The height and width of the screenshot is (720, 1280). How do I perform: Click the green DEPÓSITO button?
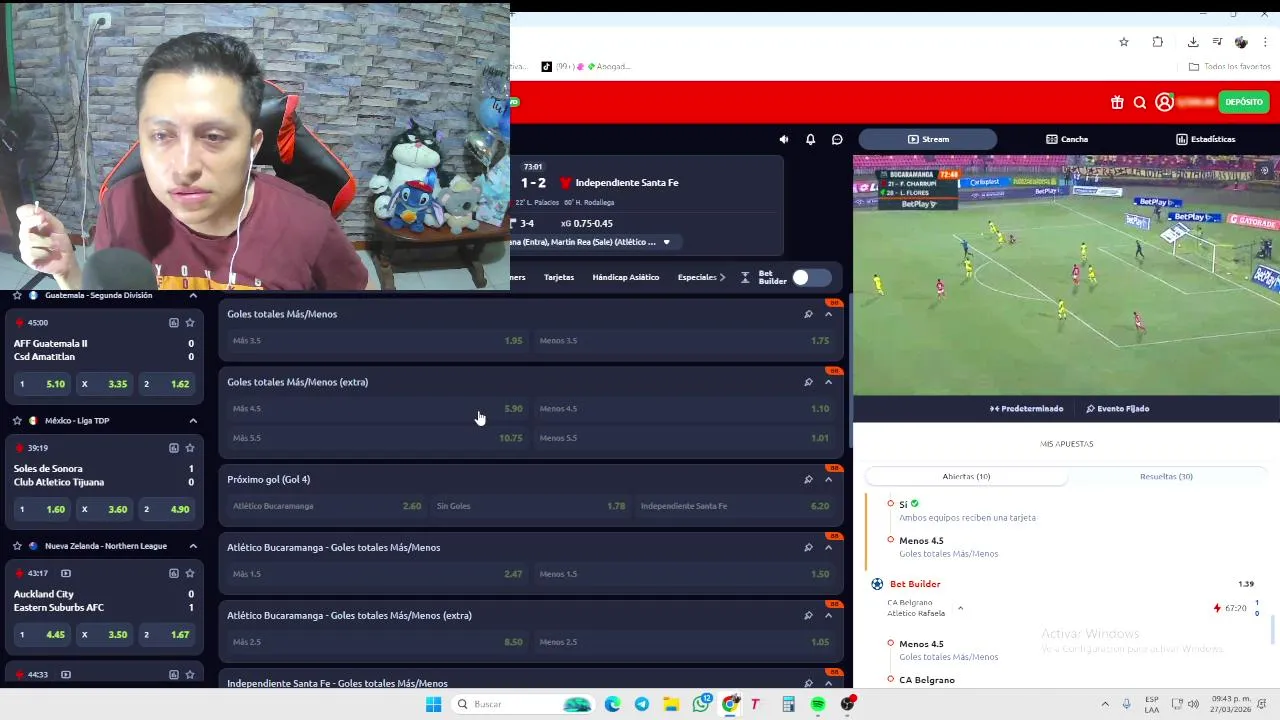[x=1244, y=102]
